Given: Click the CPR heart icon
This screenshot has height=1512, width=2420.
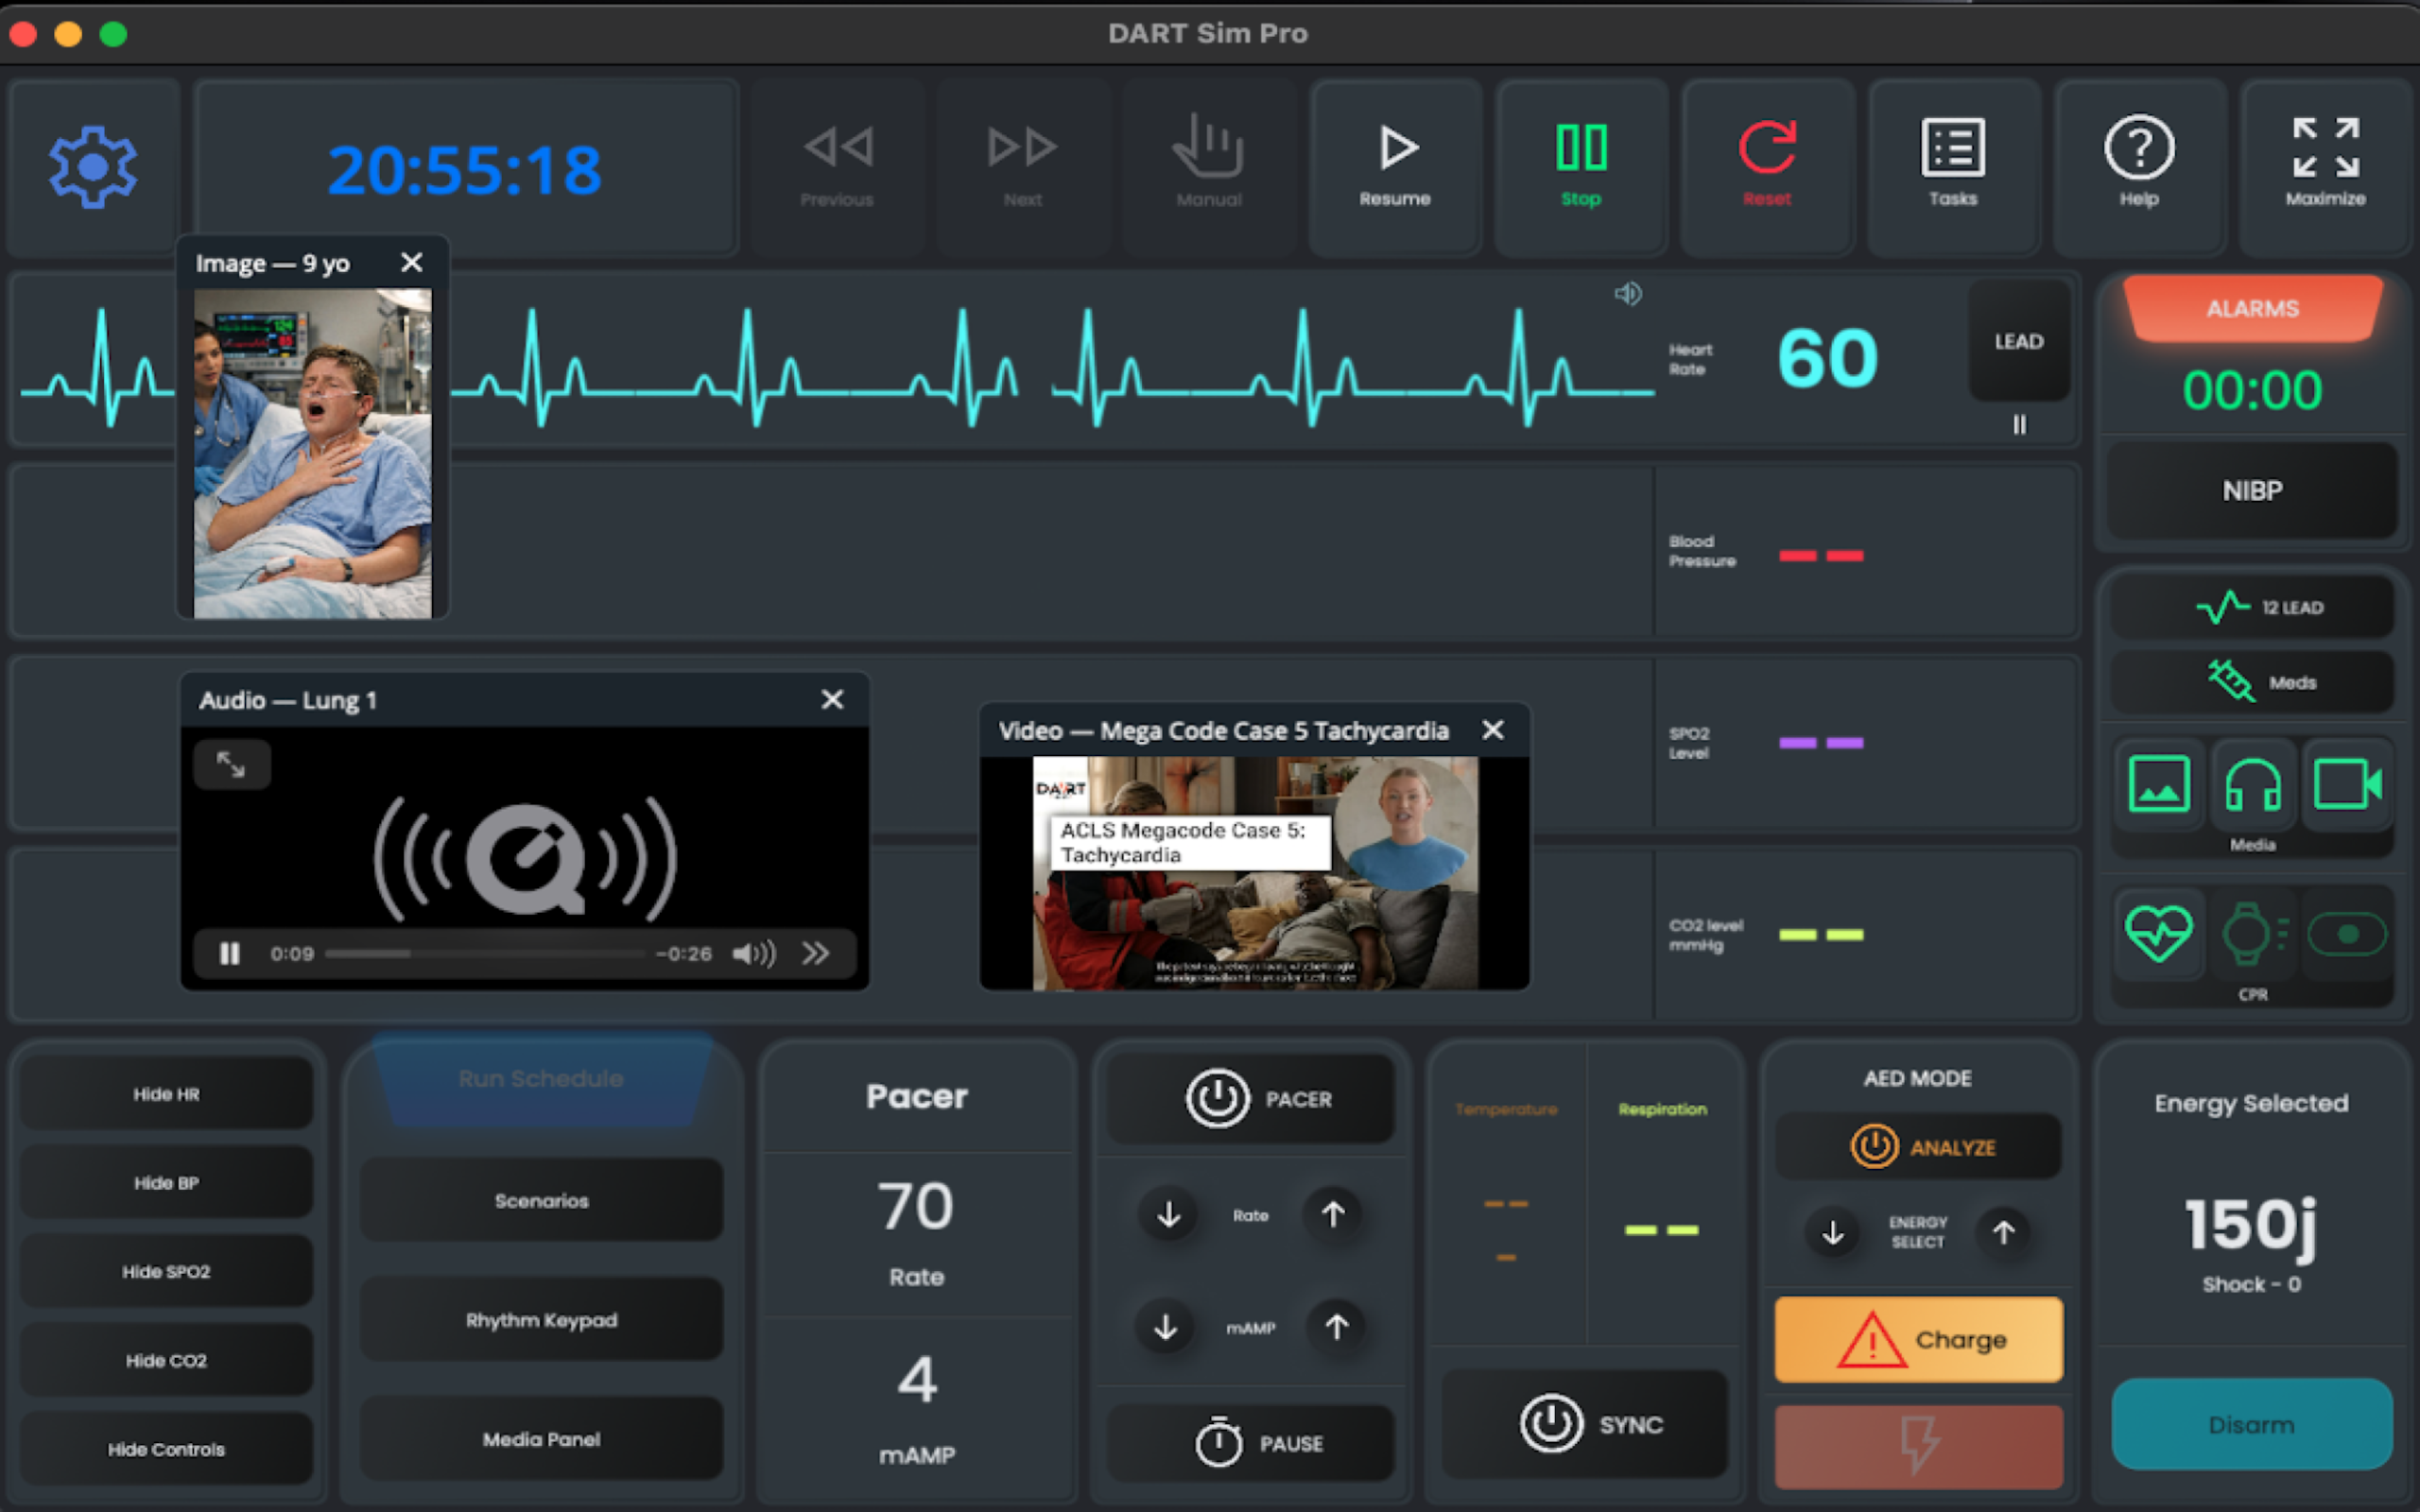Looking at the screenshot, I should [2159, 934].
